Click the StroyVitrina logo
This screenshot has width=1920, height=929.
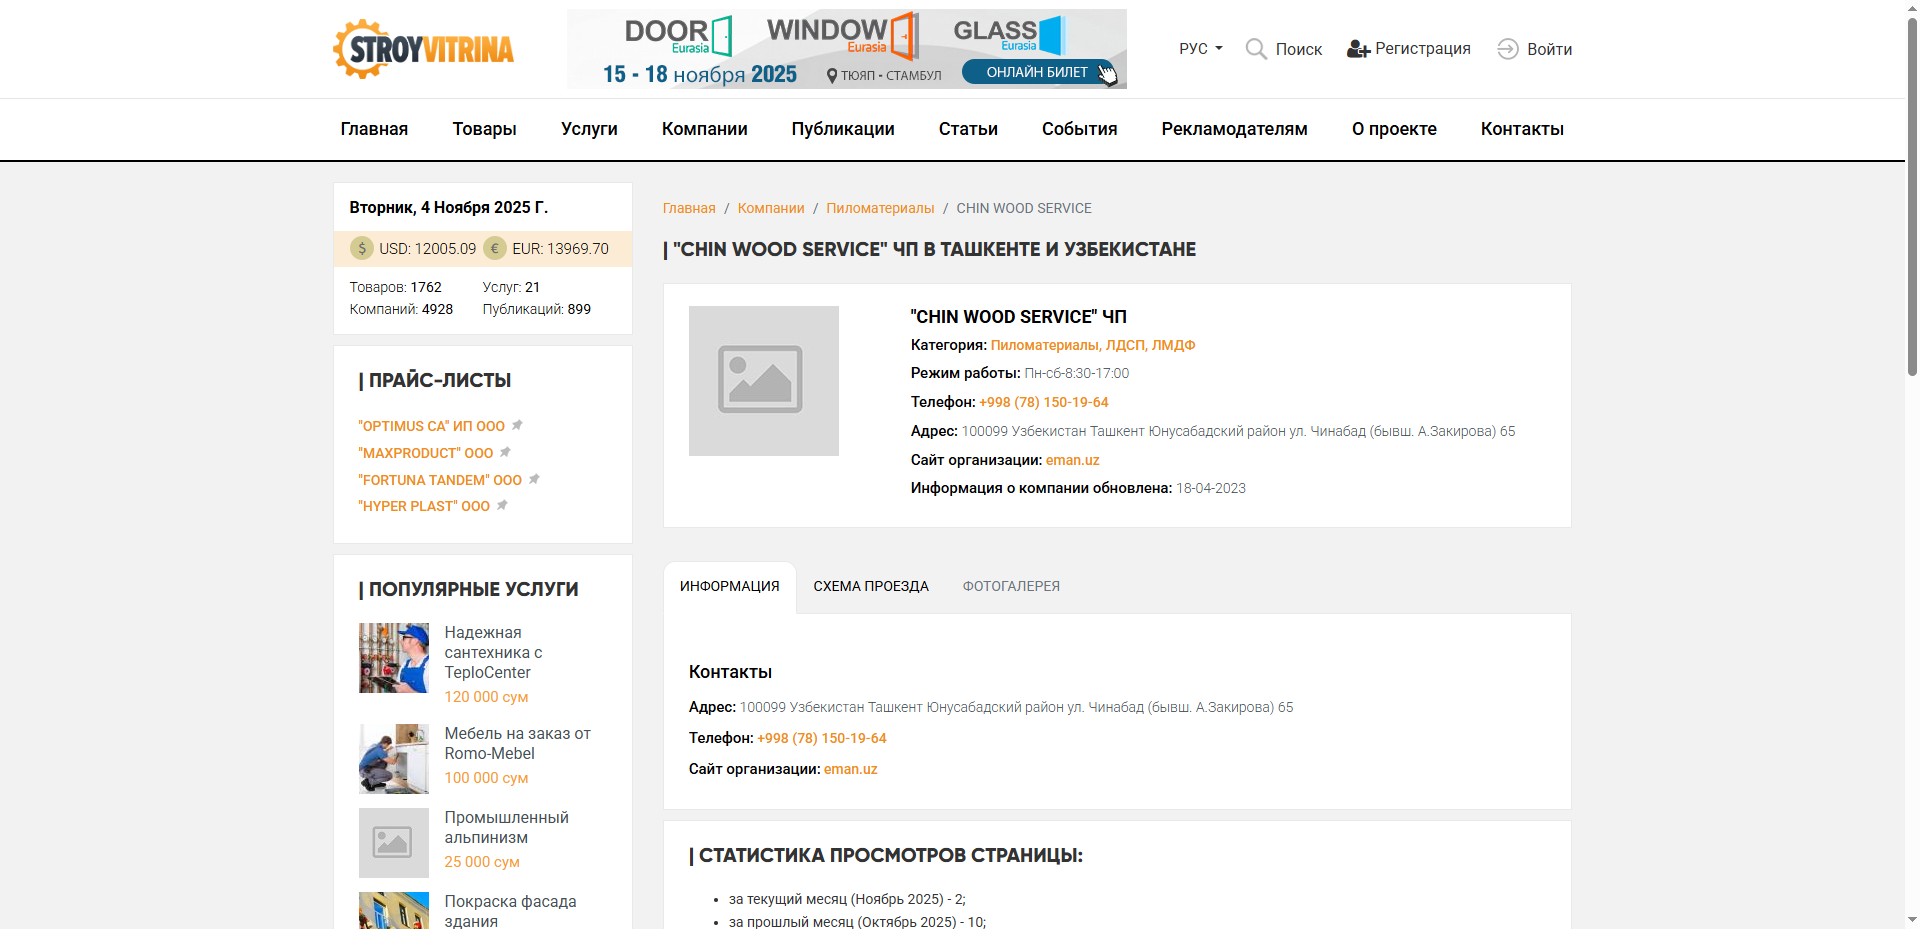point(423,49)
